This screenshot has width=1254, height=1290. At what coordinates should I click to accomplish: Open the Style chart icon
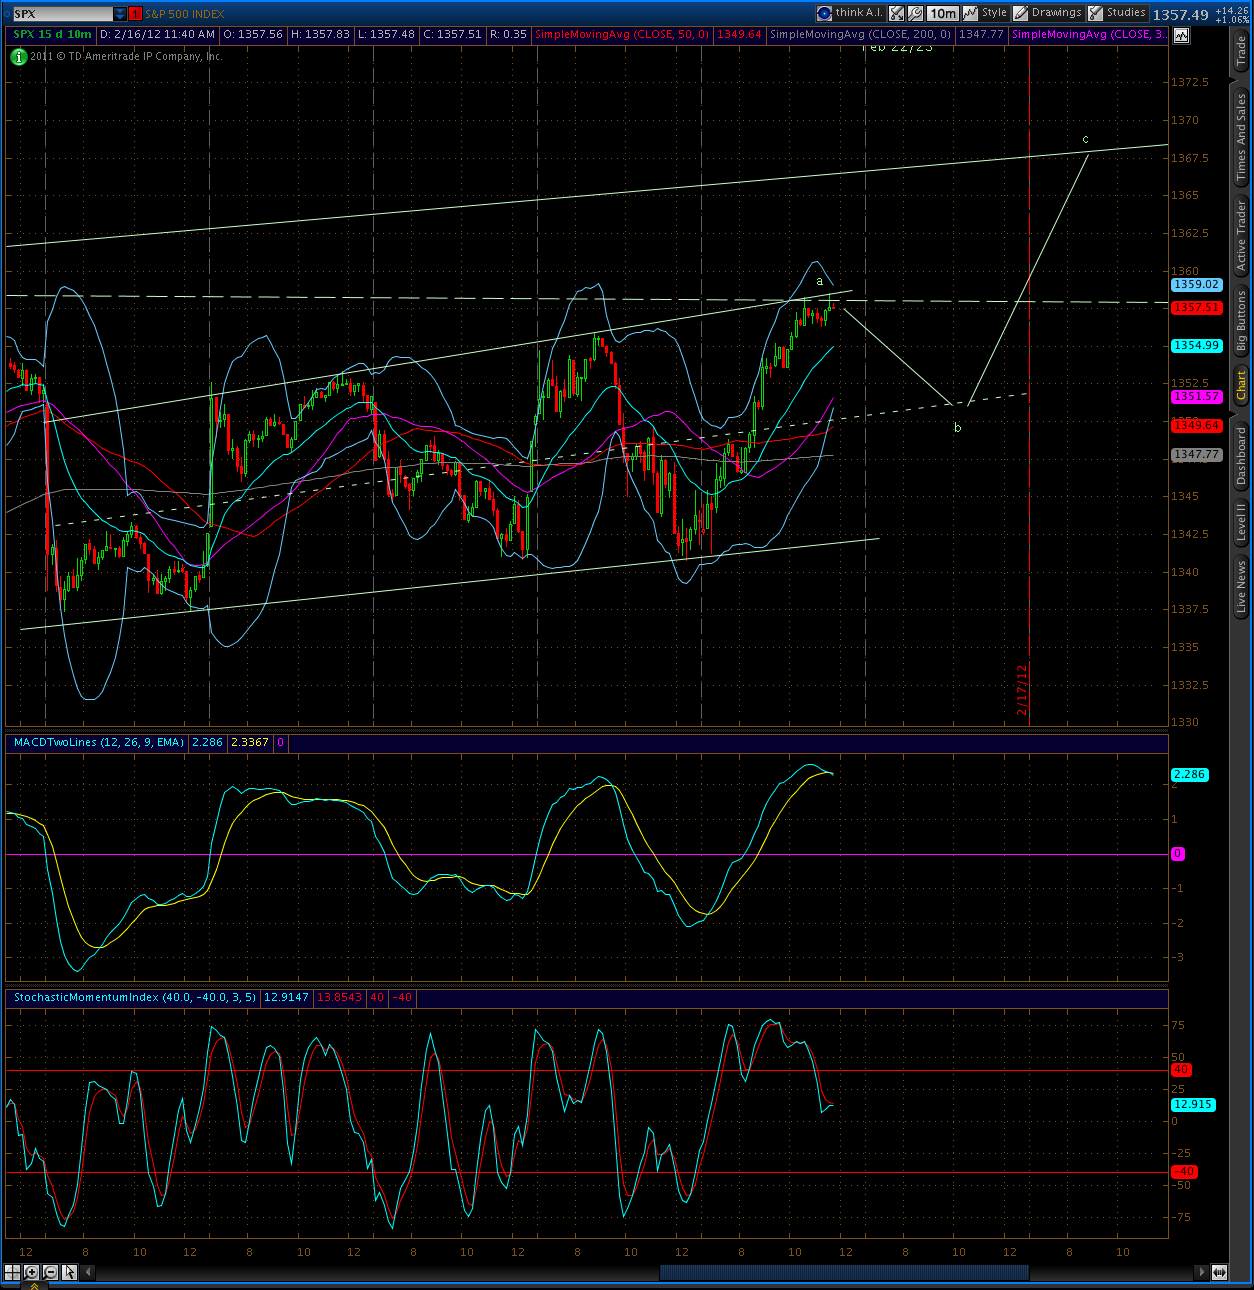[971, 13]
